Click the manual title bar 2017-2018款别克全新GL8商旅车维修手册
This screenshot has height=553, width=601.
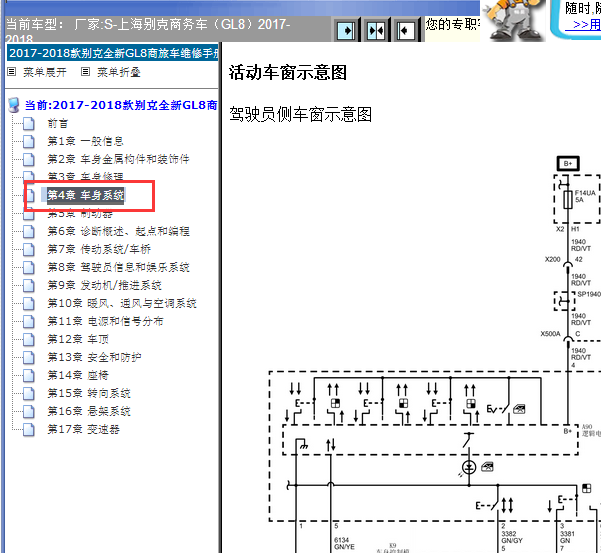coord(113,53)
